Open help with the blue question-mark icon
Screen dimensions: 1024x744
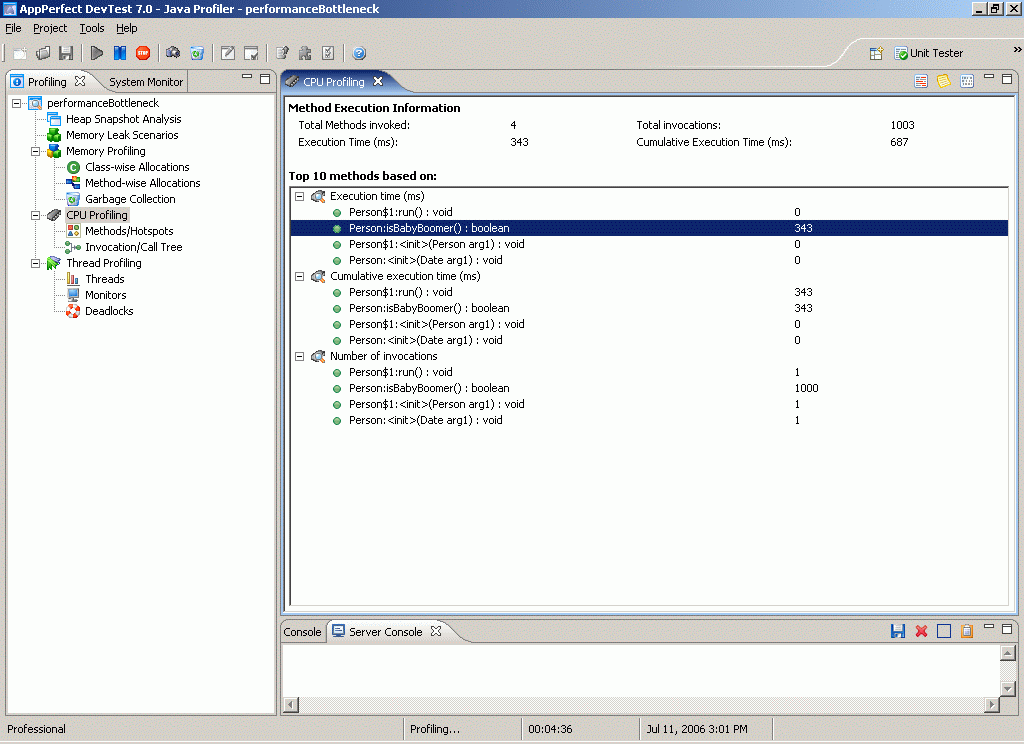point(359,54)
